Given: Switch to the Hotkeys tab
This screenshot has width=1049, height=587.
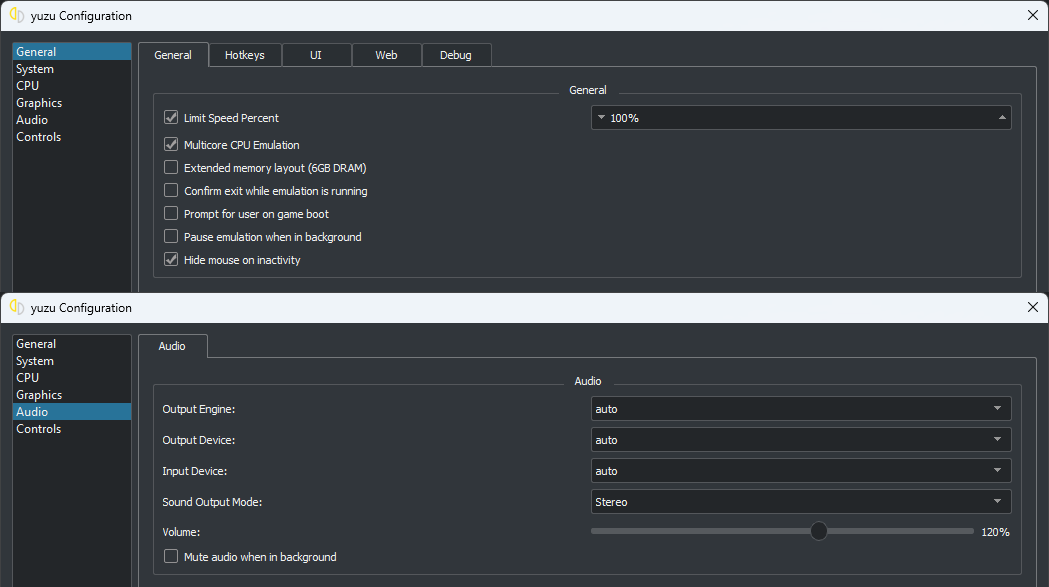Looking at the screenshot, I should click(x=245, y=55).
